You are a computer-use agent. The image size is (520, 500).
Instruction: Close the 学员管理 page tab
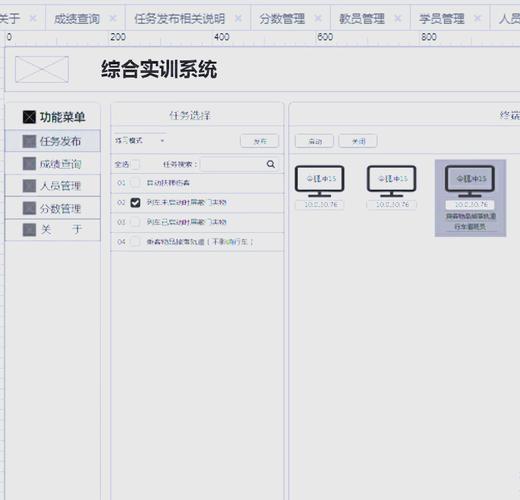point(477,18)
